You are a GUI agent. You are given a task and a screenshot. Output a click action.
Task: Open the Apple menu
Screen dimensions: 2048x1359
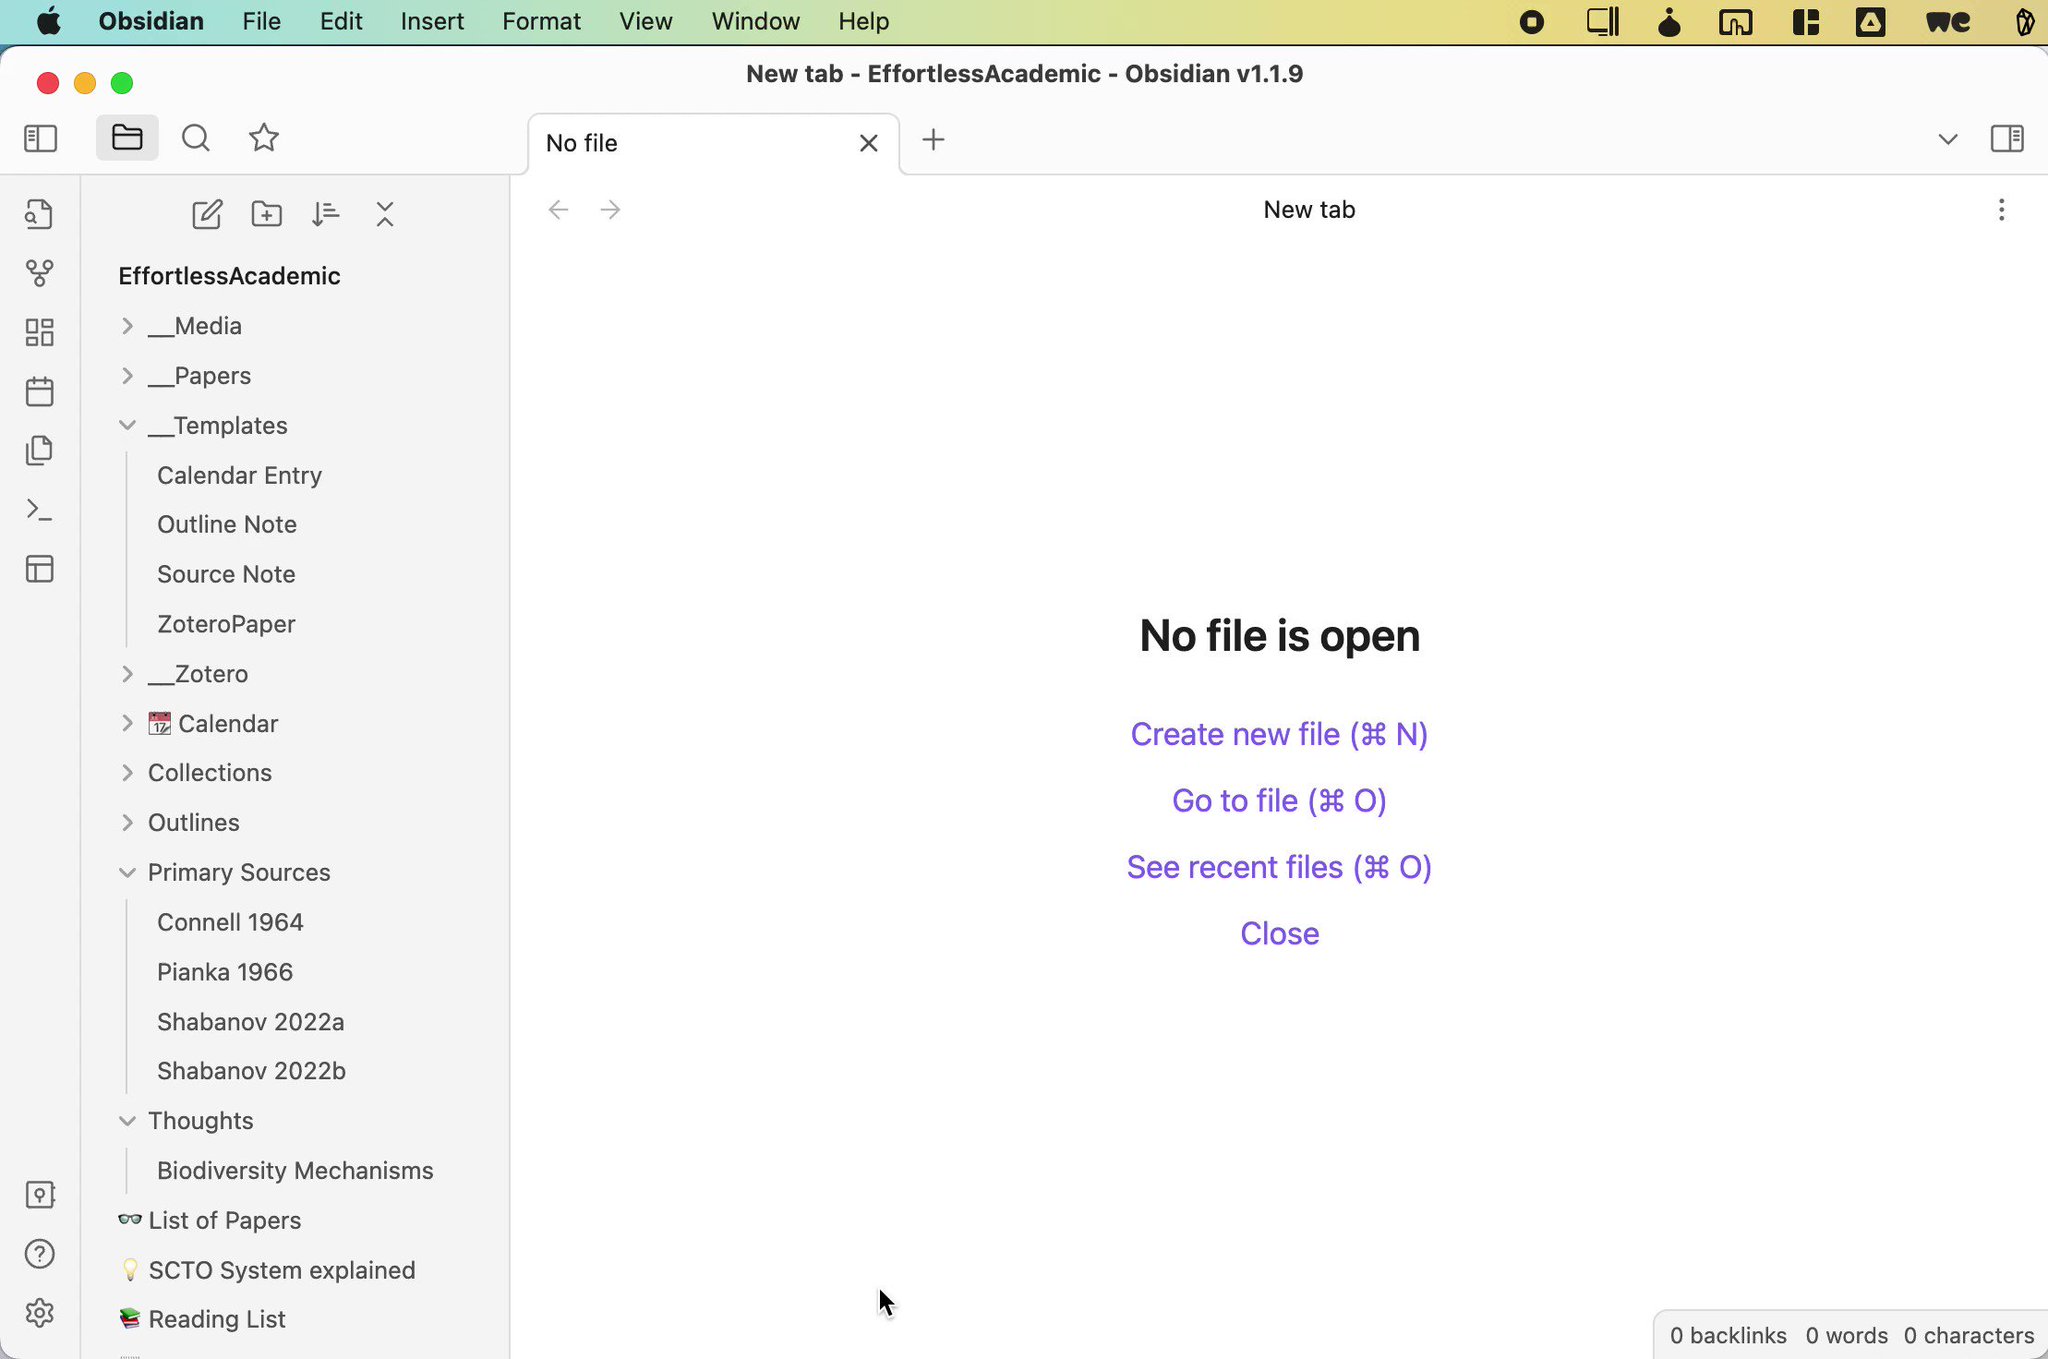pos(48,21)
